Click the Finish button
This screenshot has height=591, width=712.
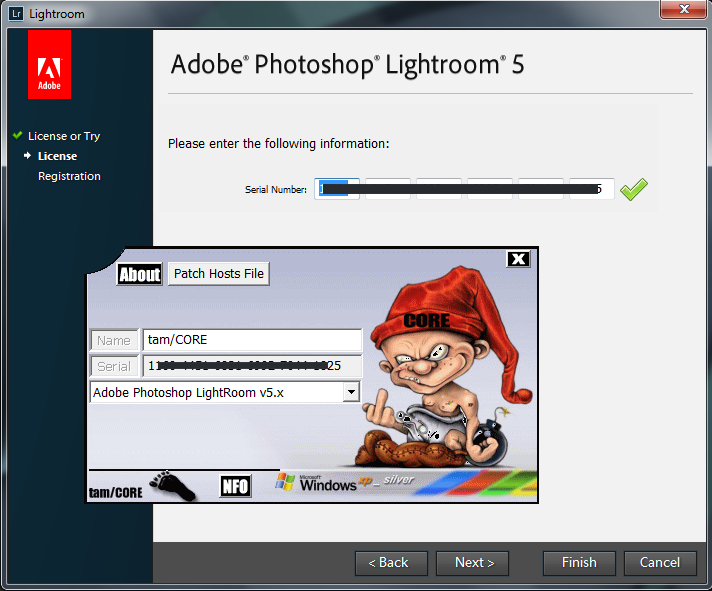coord(579,563)
